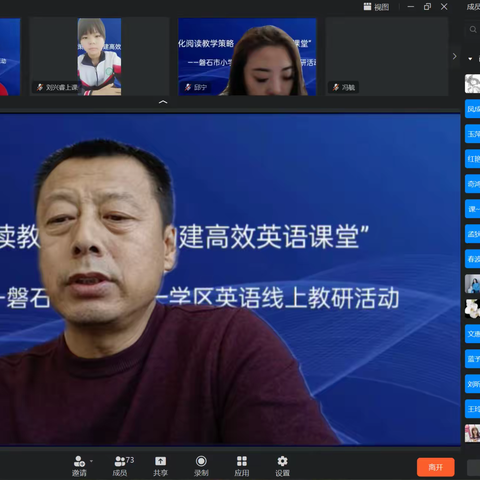The height and width of the screenshot is (480, 480).
Task: Collapse the member list group triangle
Action: pos(470,59)
